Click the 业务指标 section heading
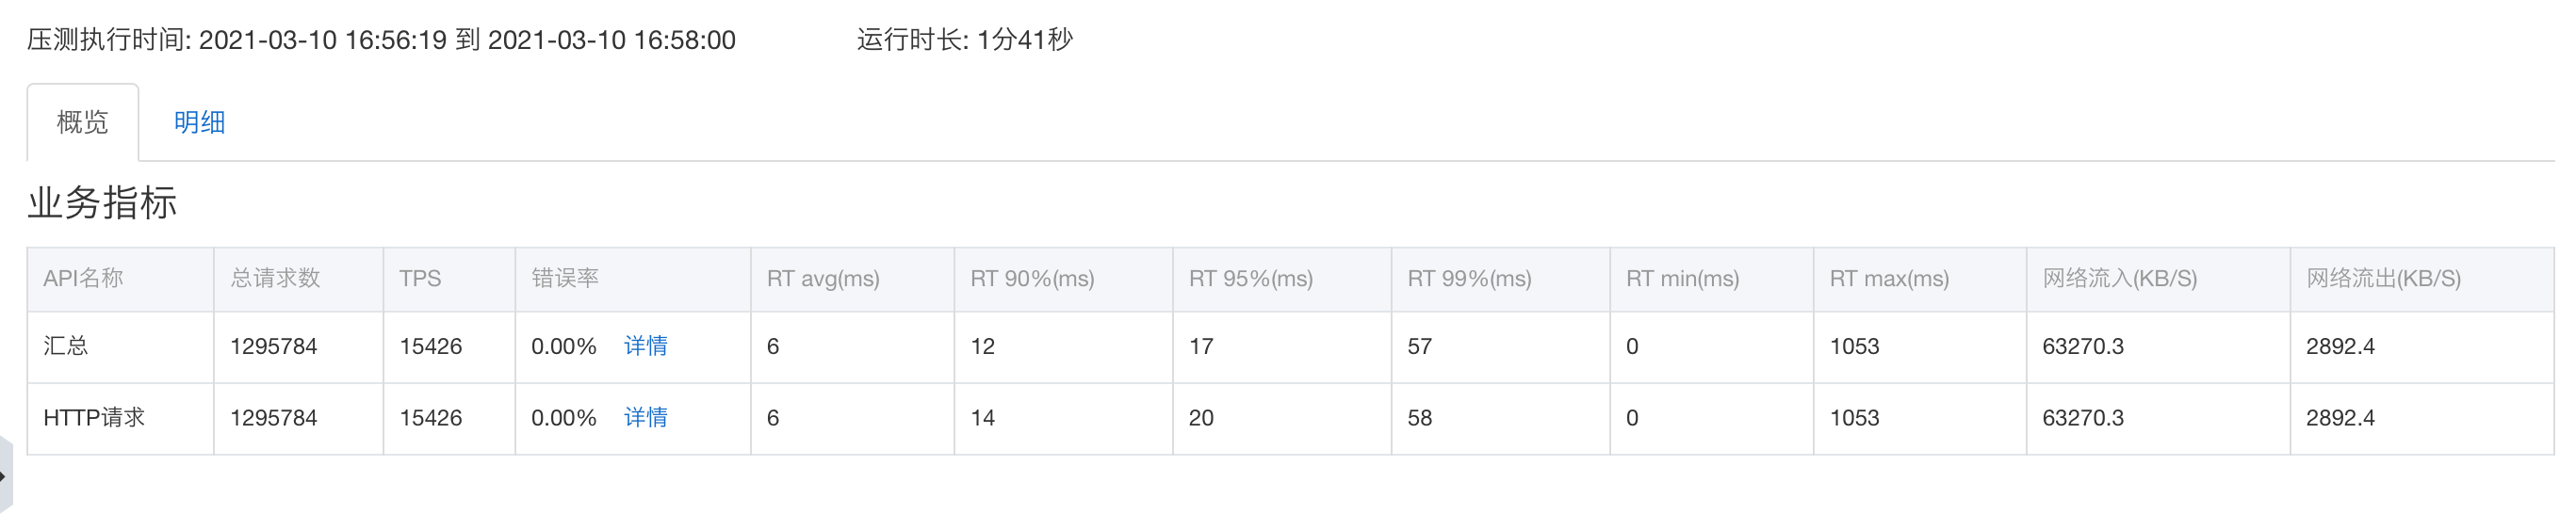 (102, 202)
